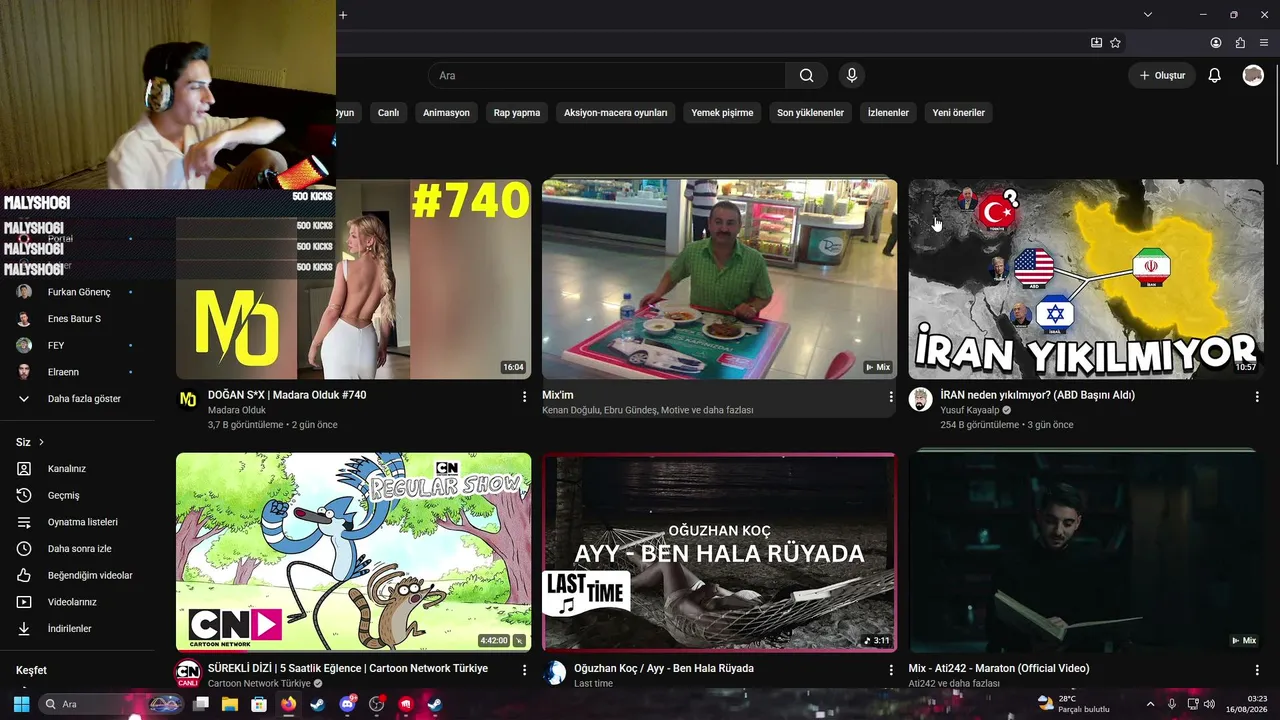The width and height of the screenshot is (1280, 720).
Task: Click the YouTube search magnifier button
Action: coord(806,75)
